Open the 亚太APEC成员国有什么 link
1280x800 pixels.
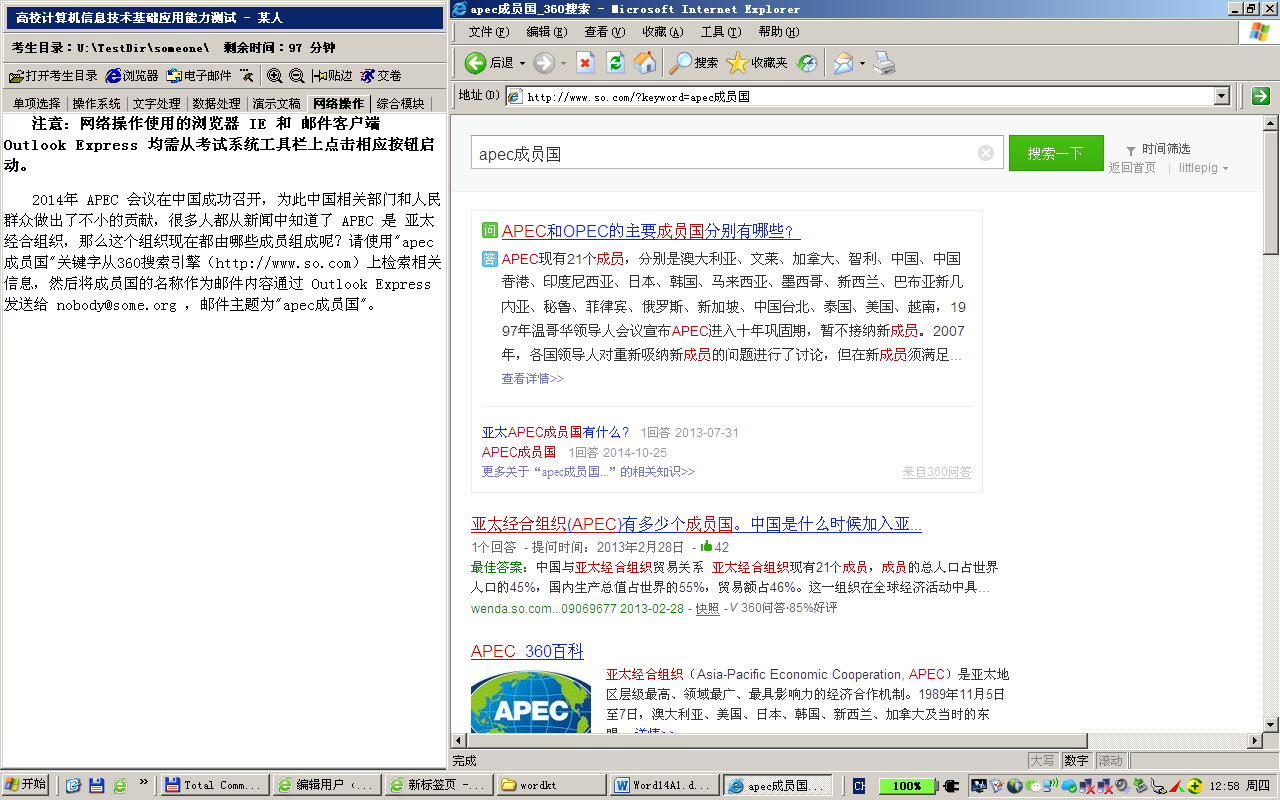tap(556, 433)
